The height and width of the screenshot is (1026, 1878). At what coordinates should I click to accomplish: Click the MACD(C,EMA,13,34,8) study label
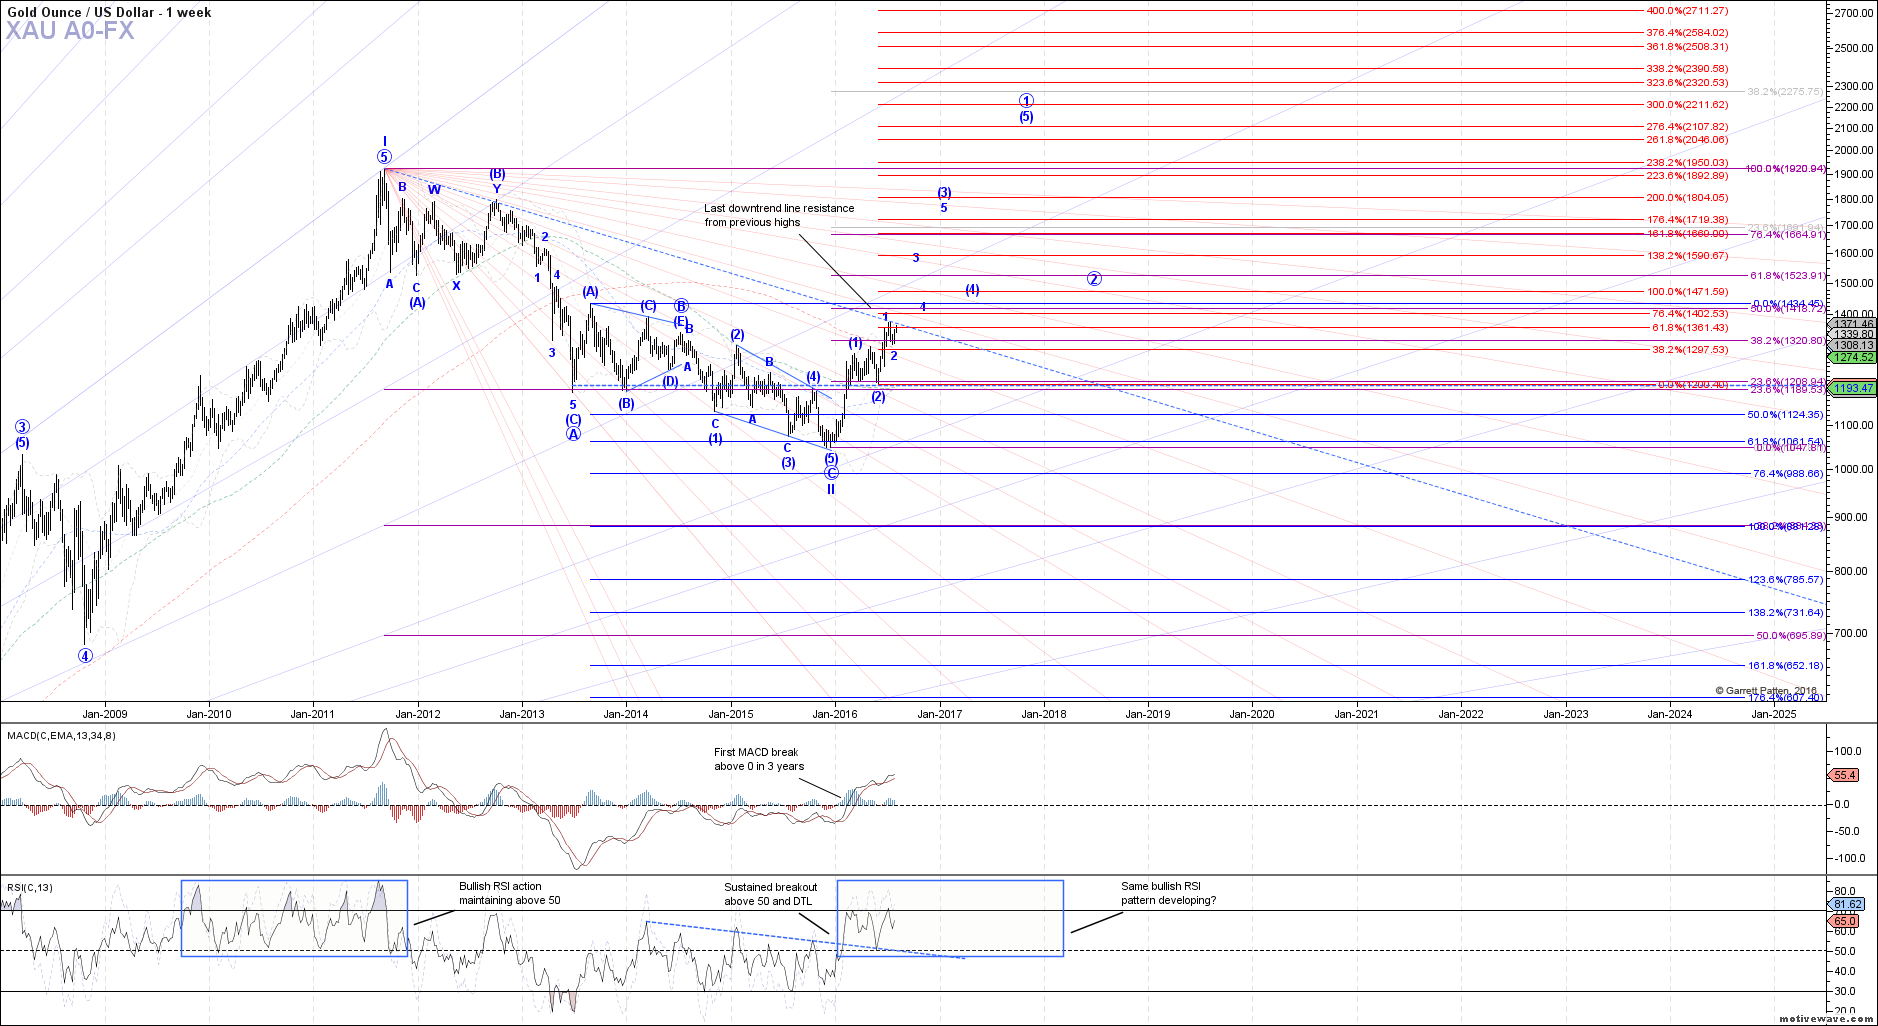point(61,735)
